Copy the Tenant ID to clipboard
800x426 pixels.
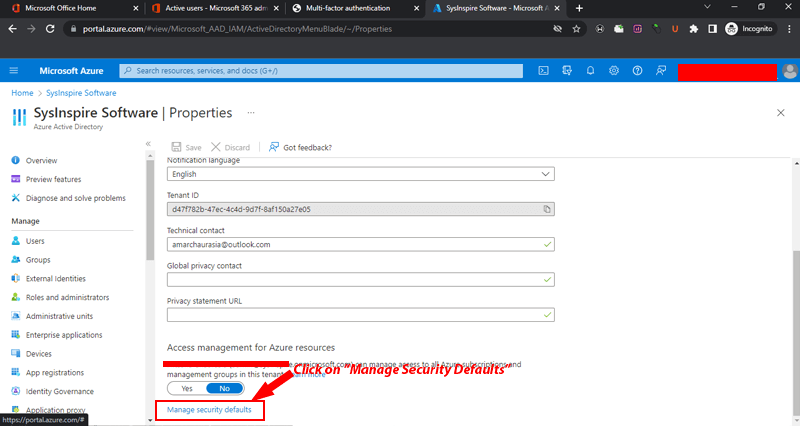[547, 209]
